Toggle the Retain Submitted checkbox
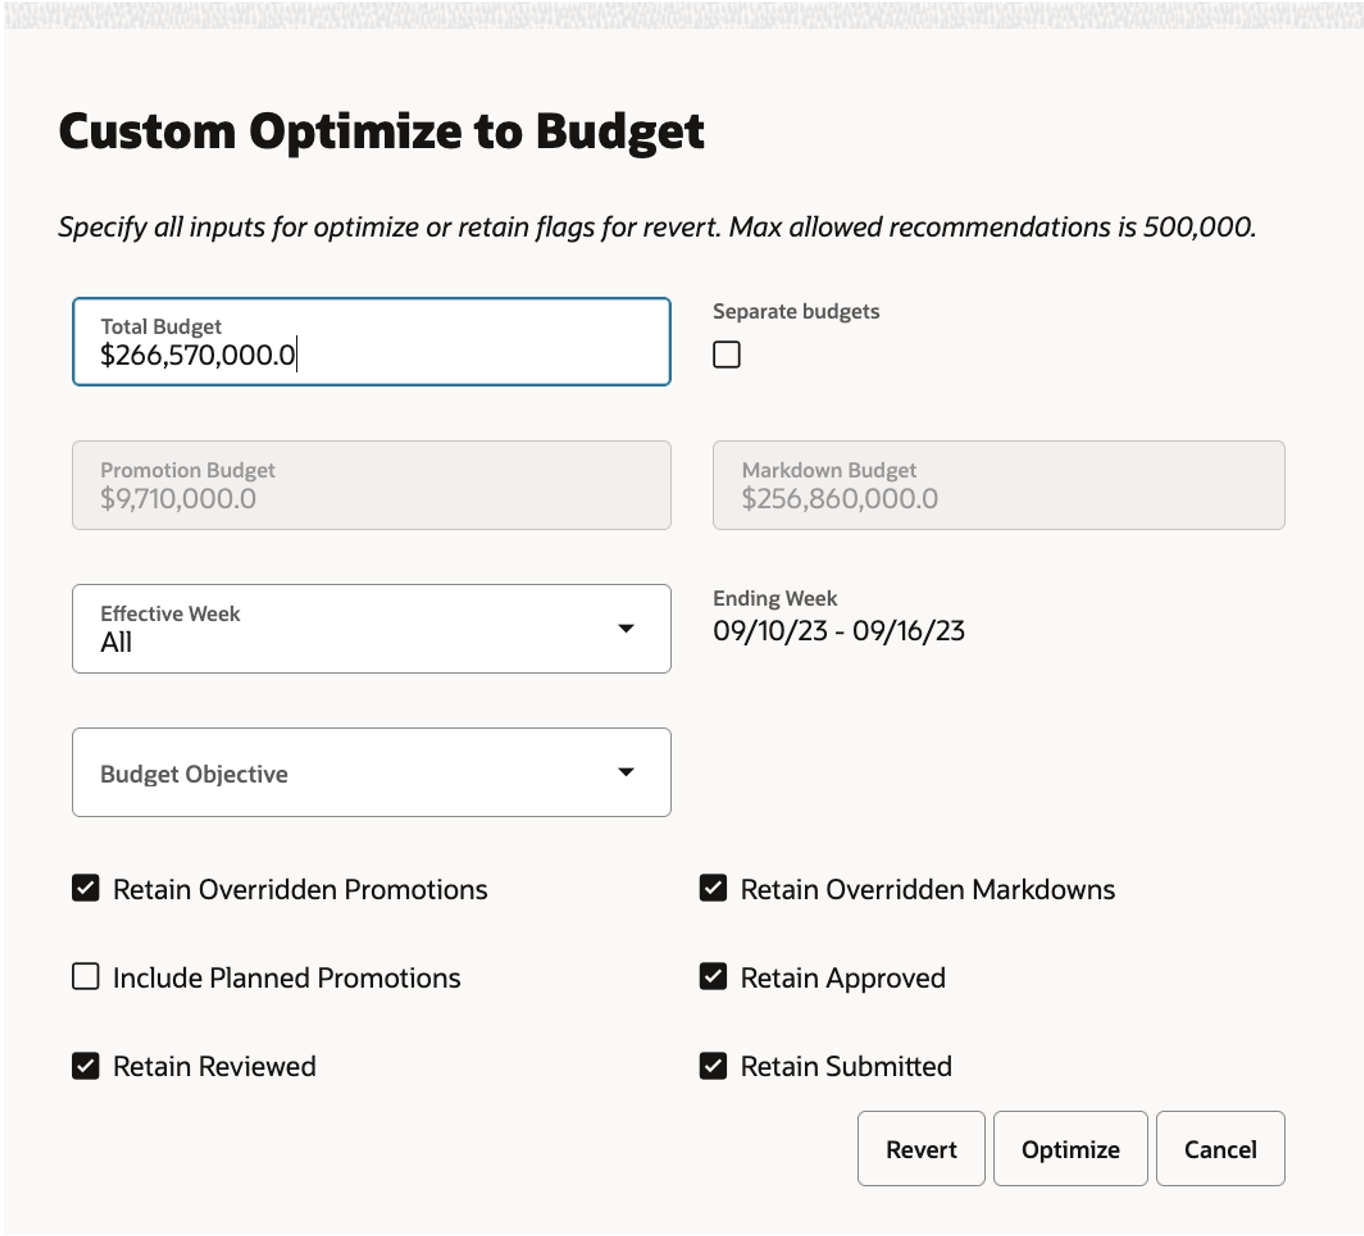 pyautogui.click(x=713, y=1065)
